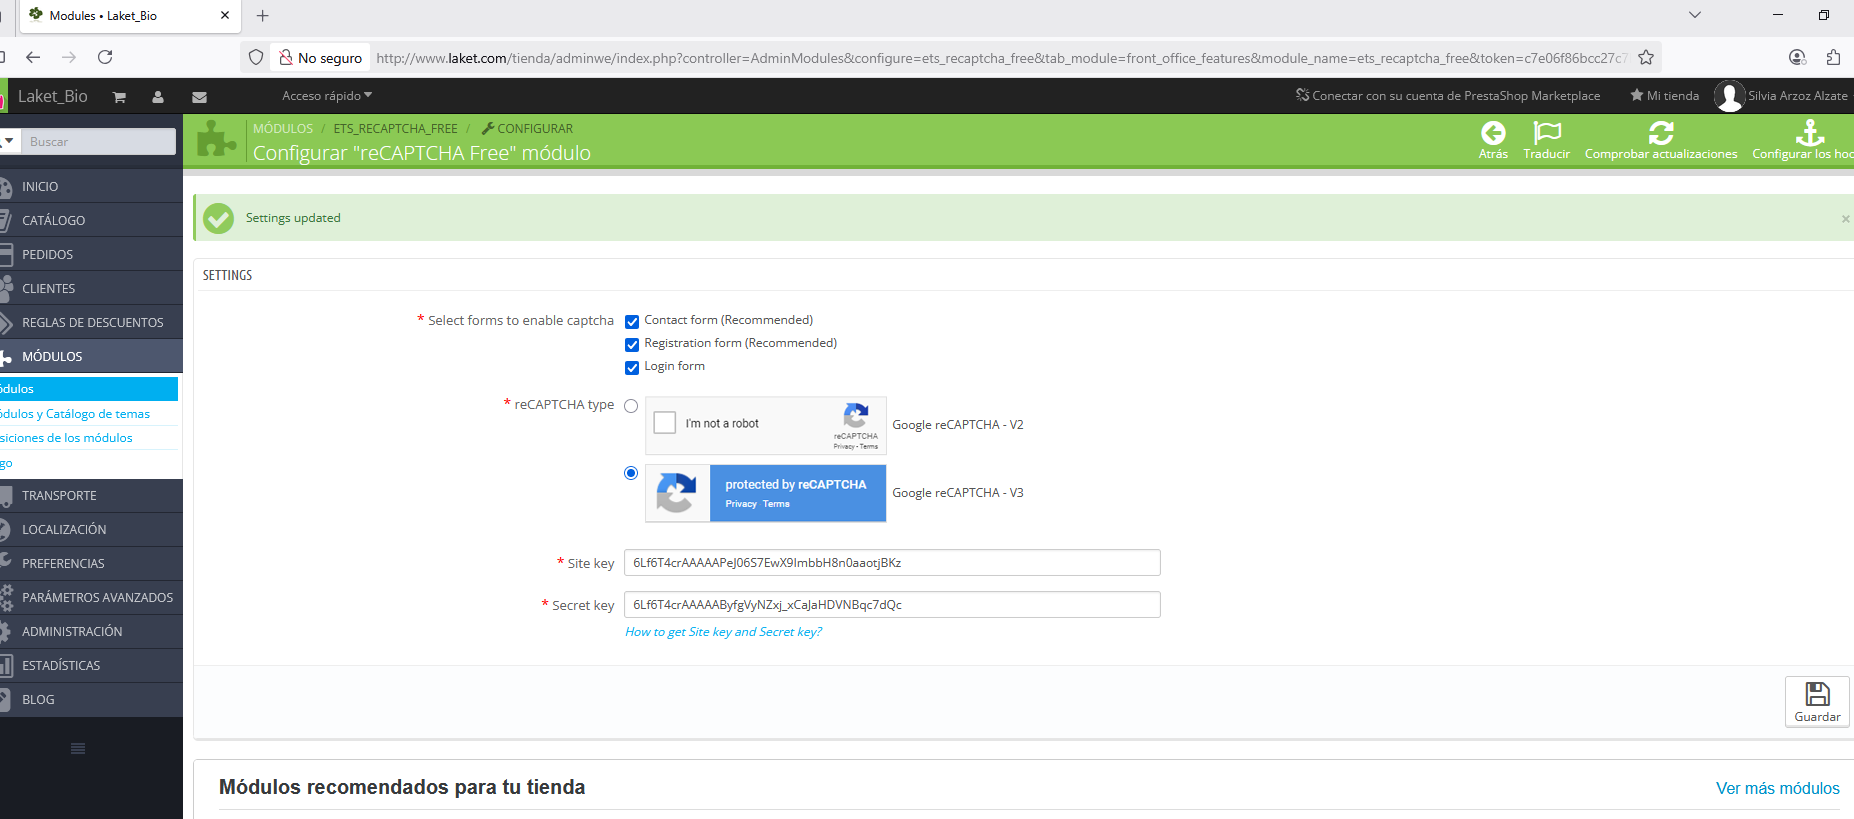Reload the page with the refresh icon
The height and width of the screenshot is (819, 1854).
click(105, 58)
